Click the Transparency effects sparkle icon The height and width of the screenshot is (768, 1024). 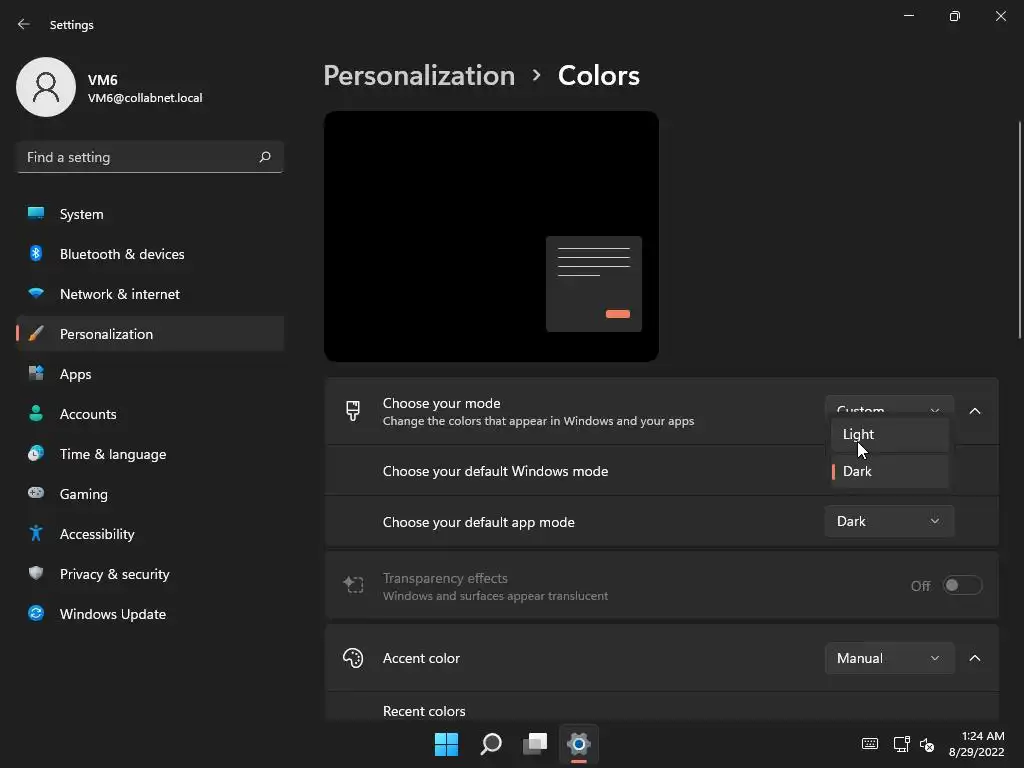click(x=353, y=585)
